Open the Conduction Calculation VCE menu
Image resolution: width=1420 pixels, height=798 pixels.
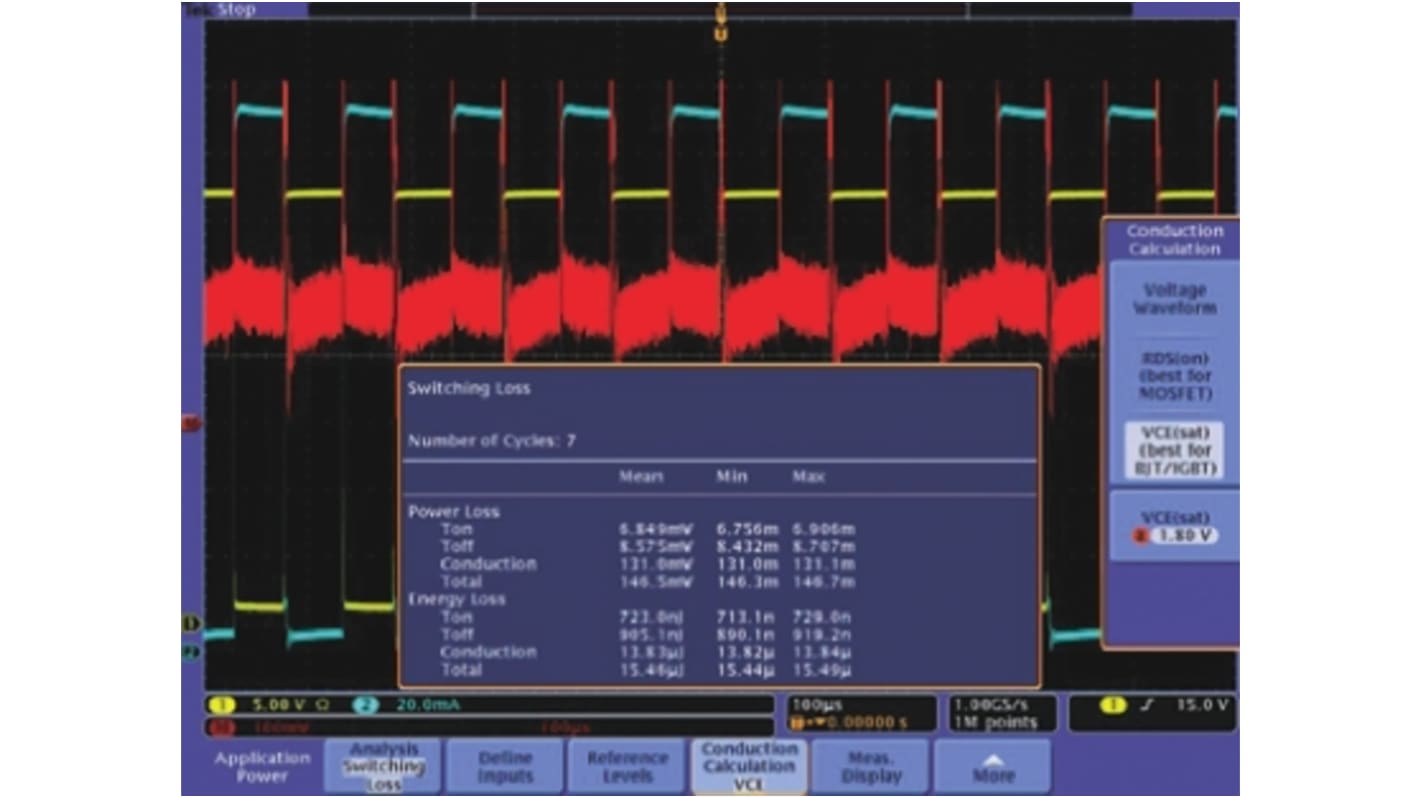click(748, 765)
